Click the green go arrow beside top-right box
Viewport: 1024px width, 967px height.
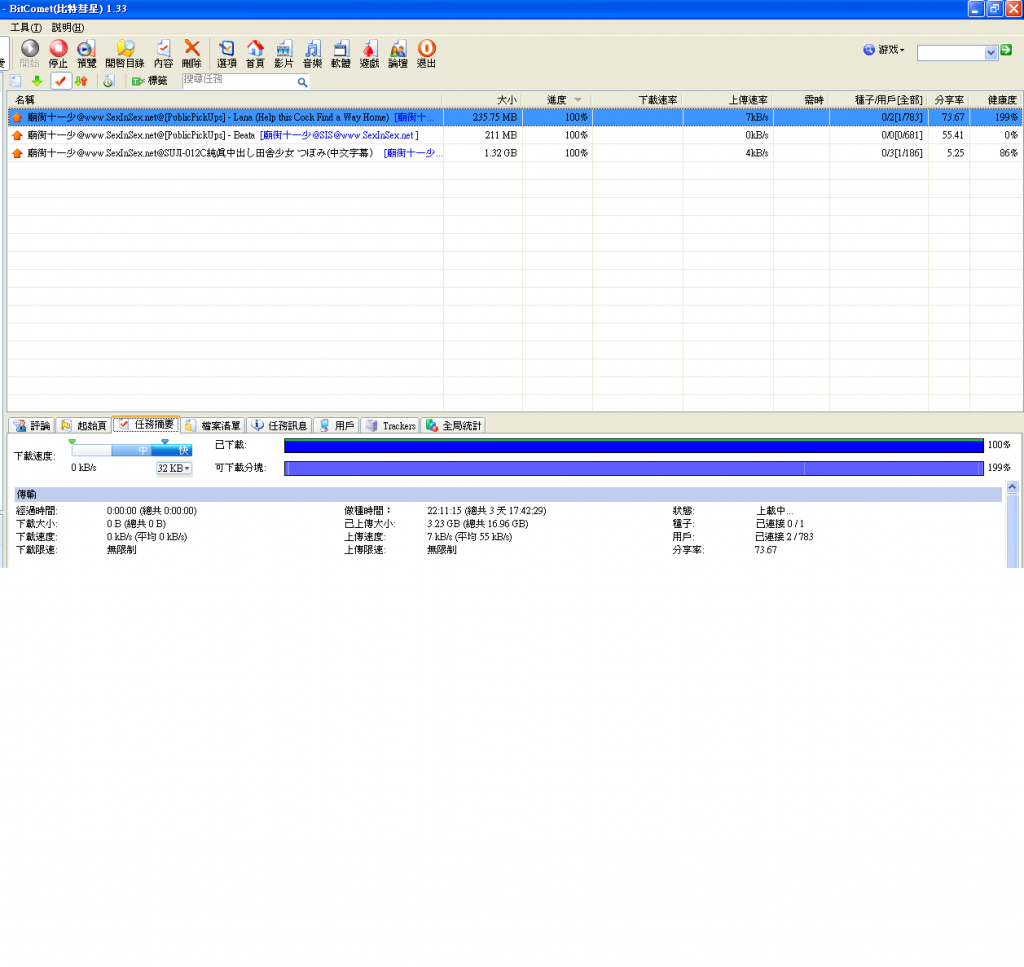point(1006,50)
